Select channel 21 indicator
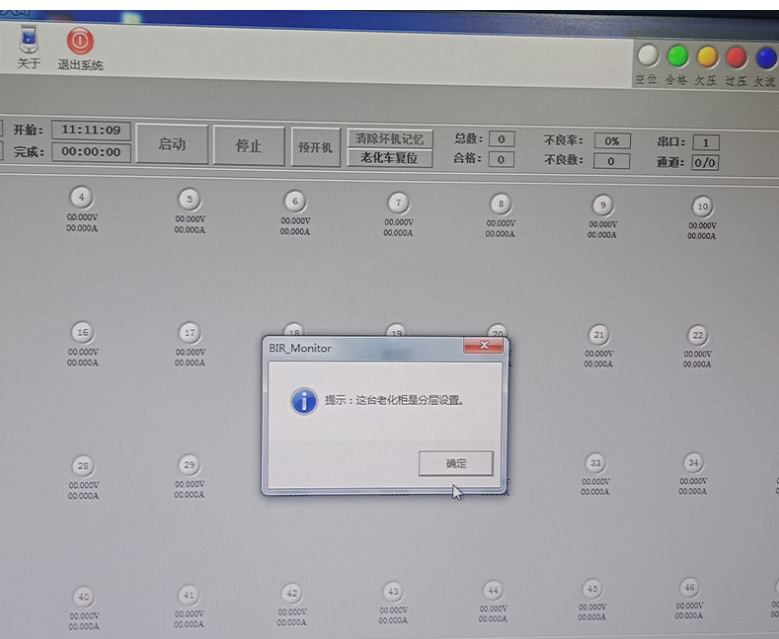 click(x=599, y=335)
